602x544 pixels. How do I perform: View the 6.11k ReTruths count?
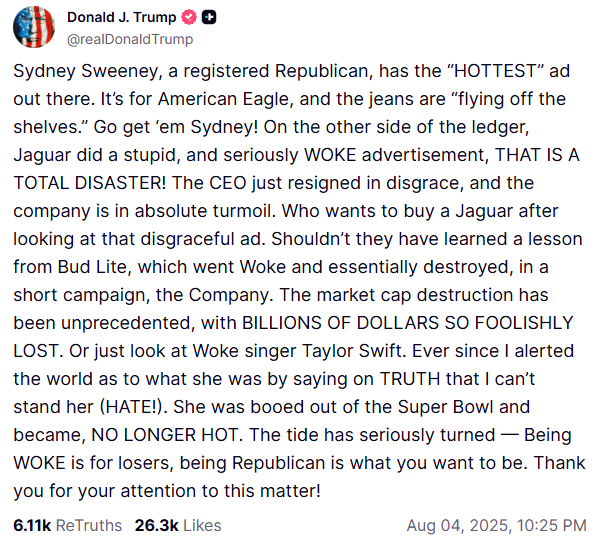point(32,525)
